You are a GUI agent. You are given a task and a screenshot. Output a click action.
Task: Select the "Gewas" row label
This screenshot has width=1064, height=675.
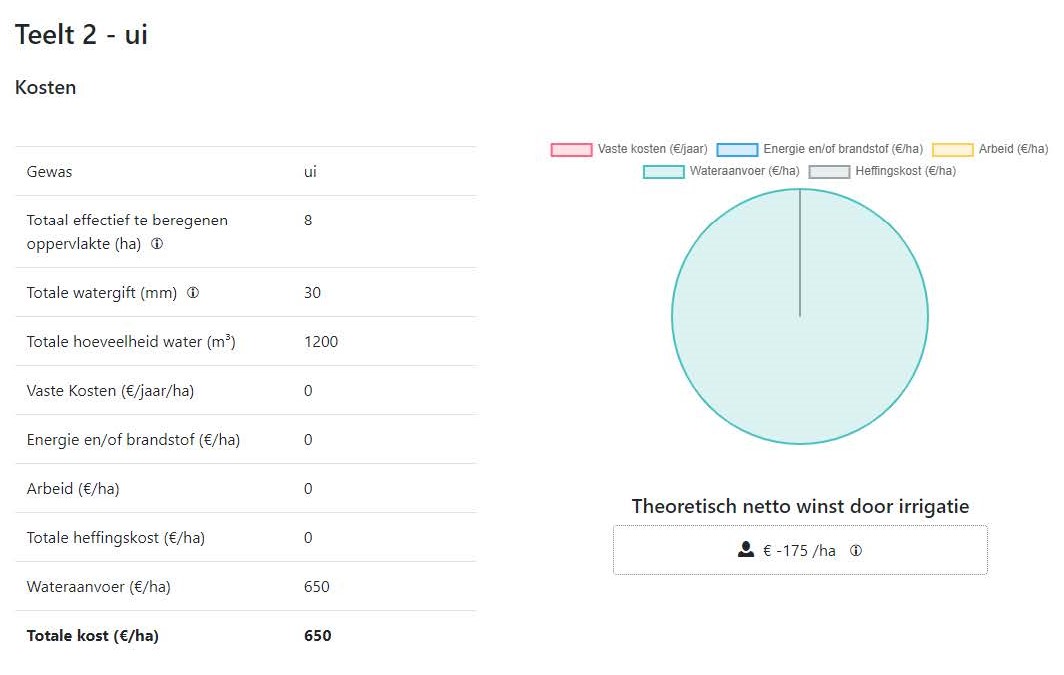(x=49, y=172)
